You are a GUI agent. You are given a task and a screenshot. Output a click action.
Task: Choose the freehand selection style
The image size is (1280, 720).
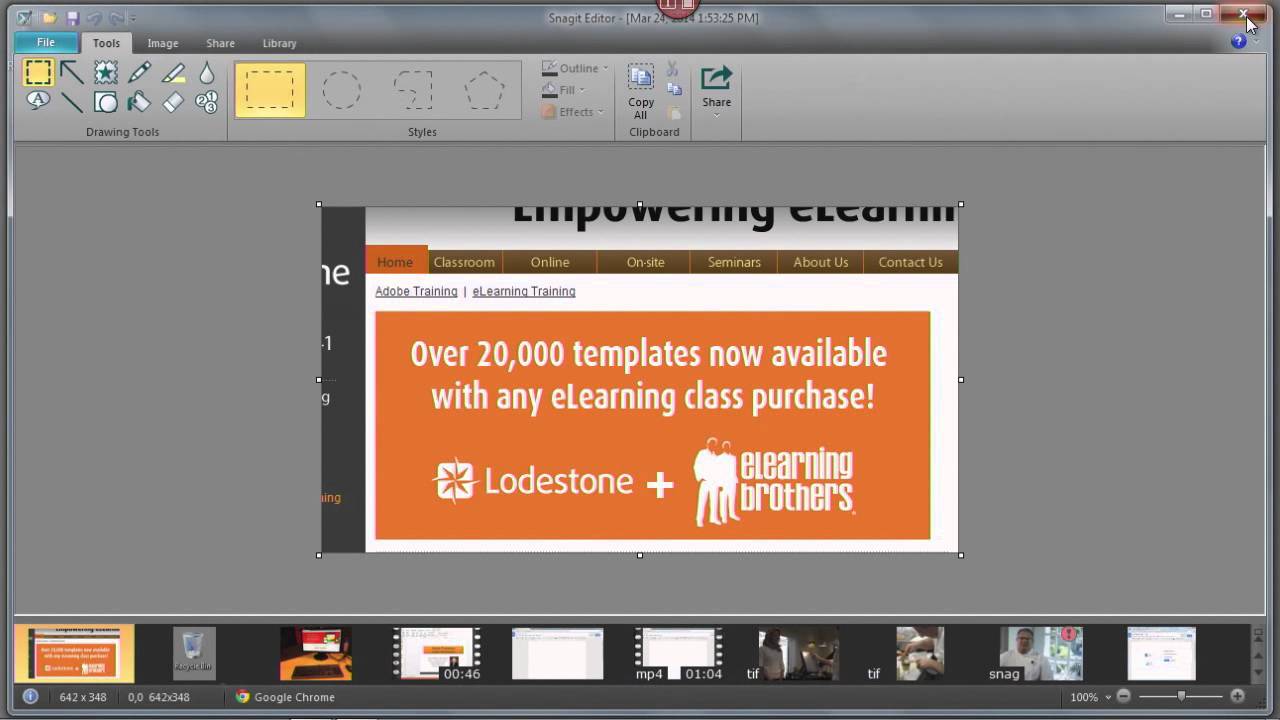click(x=413, y=90)
